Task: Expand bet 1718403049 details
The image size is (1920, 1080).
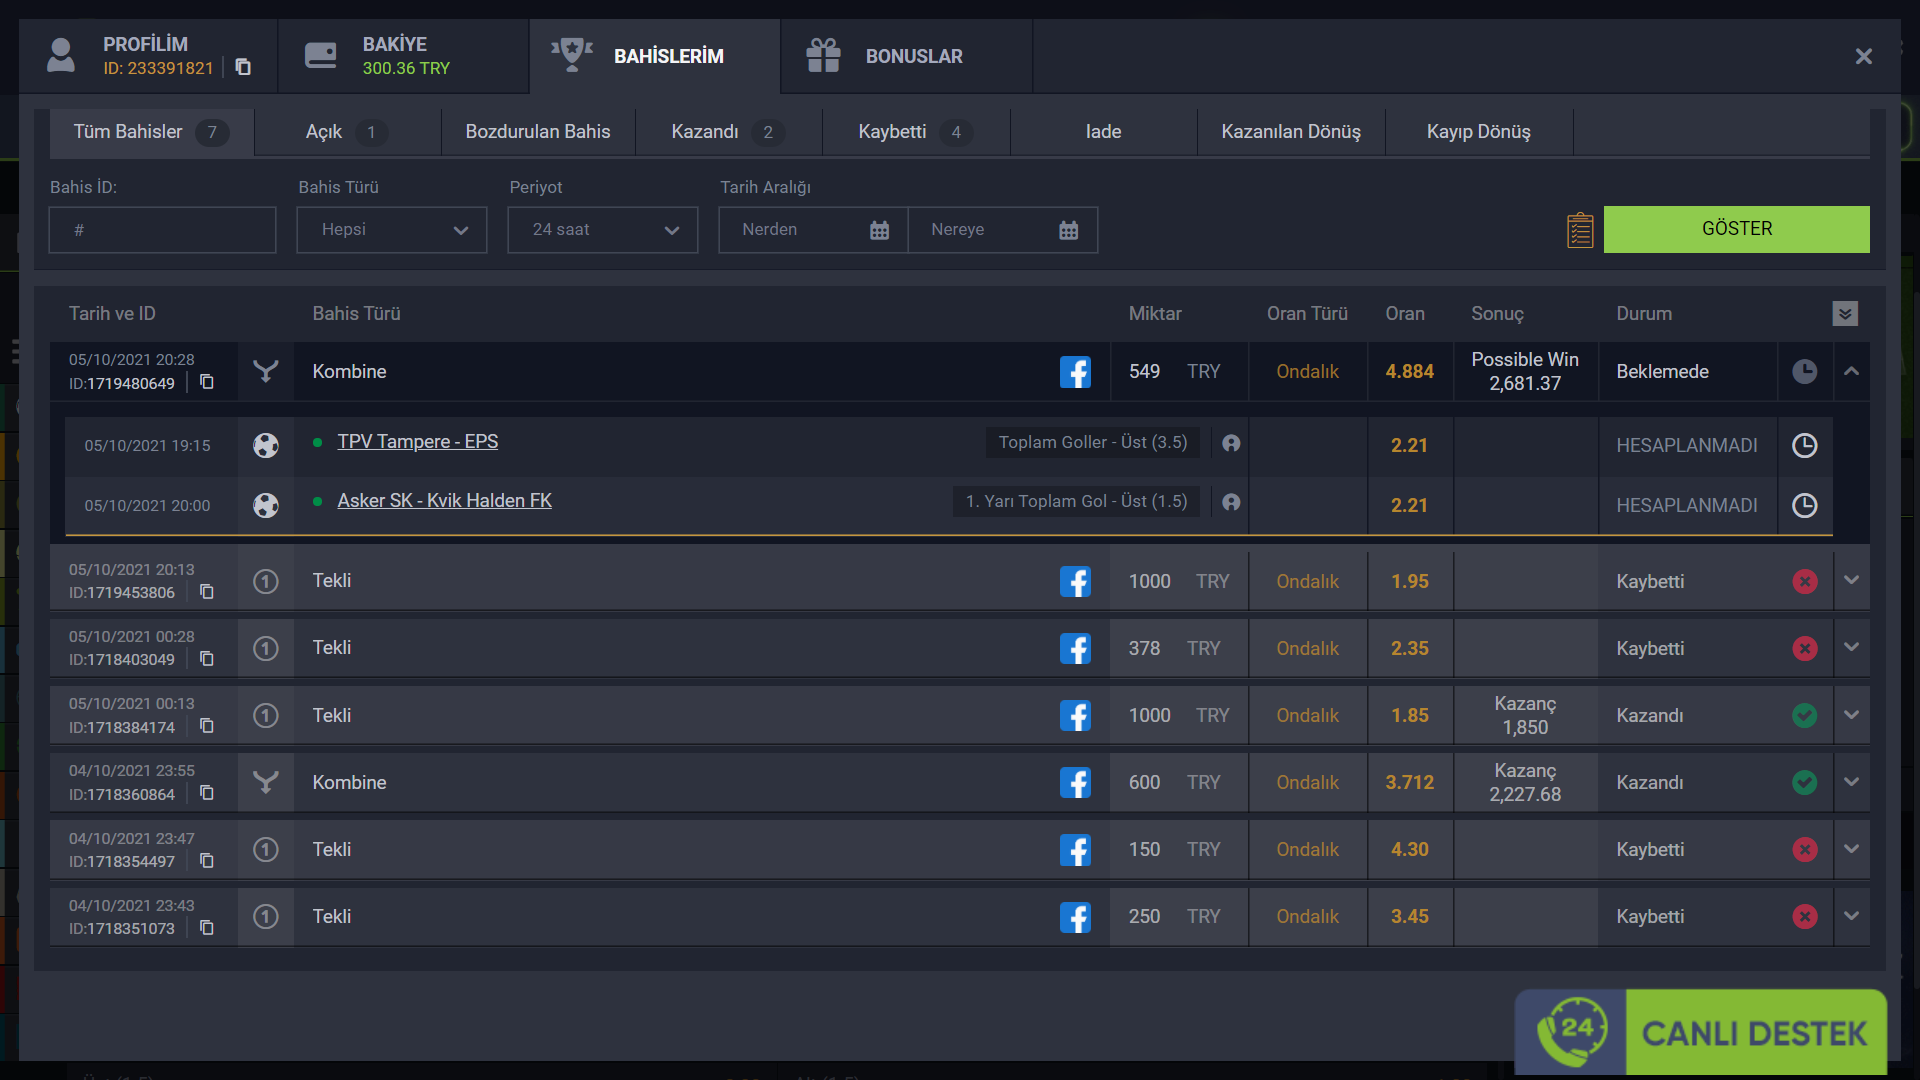Action: click(1851, 648)
